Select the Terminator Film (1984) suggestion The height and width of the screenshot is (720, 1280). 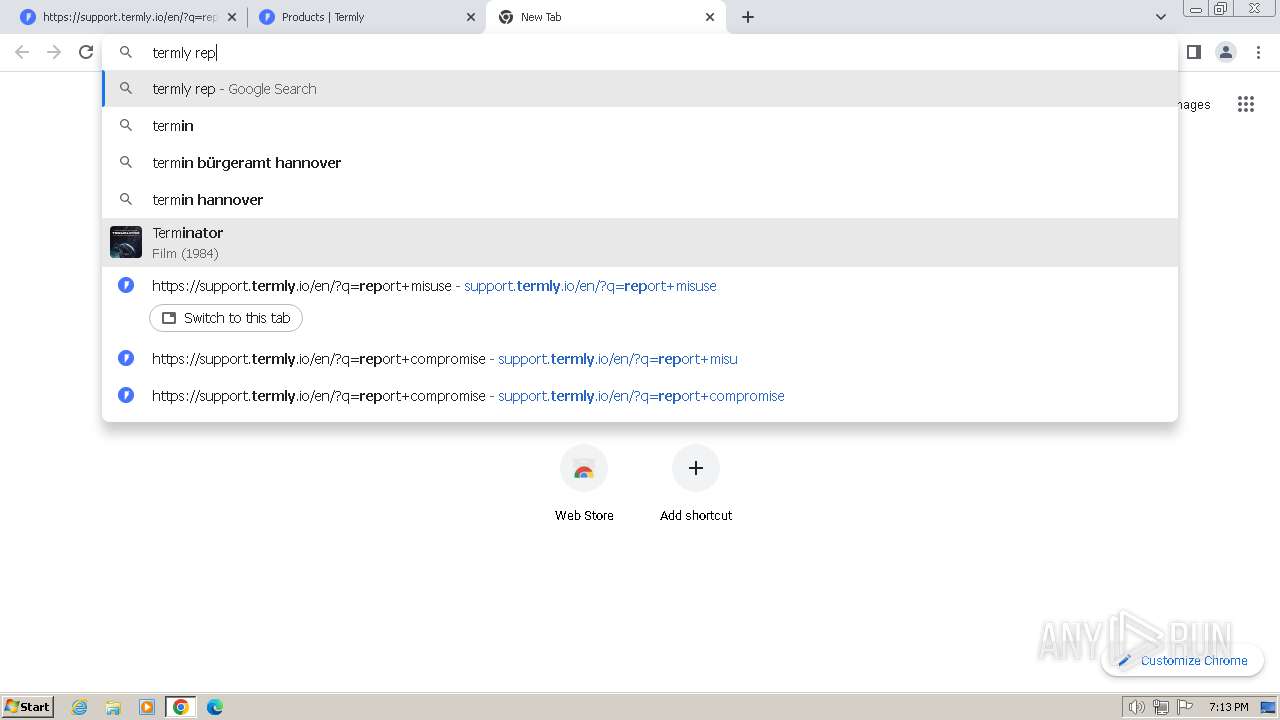click(640, 242)
